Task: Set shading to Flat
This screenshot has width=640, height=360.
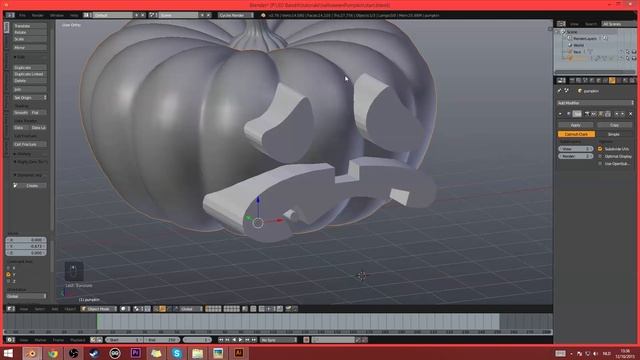Action: [38, 112]
